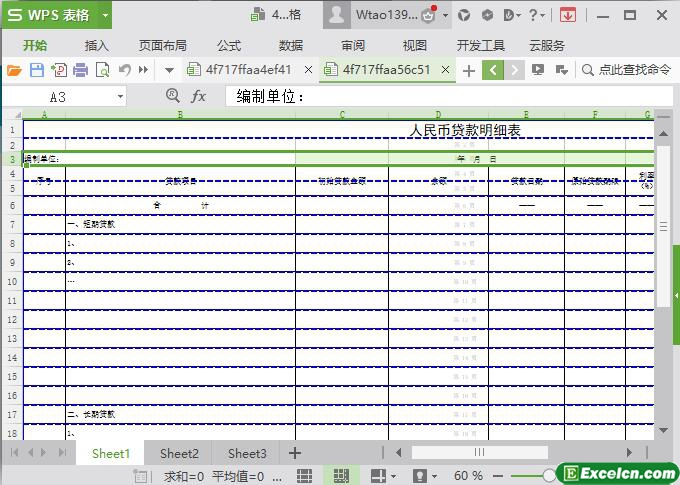The image size is (680, 485).
Task: Click the Undo arrow icon
Action: pyautogui.click(x=125, y=70)
